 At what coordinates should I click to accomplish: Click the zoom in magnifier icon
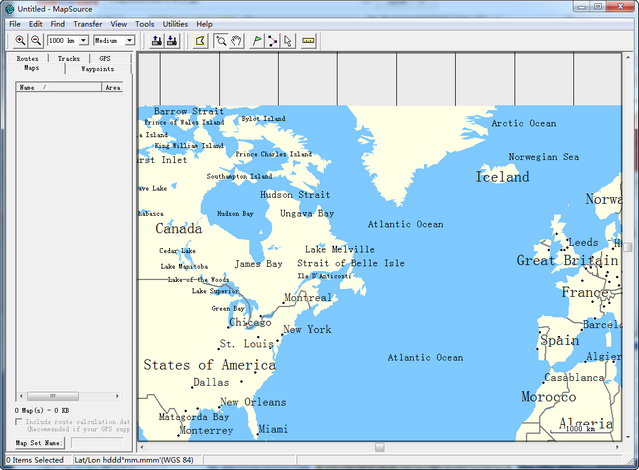[x=21, y=41]
